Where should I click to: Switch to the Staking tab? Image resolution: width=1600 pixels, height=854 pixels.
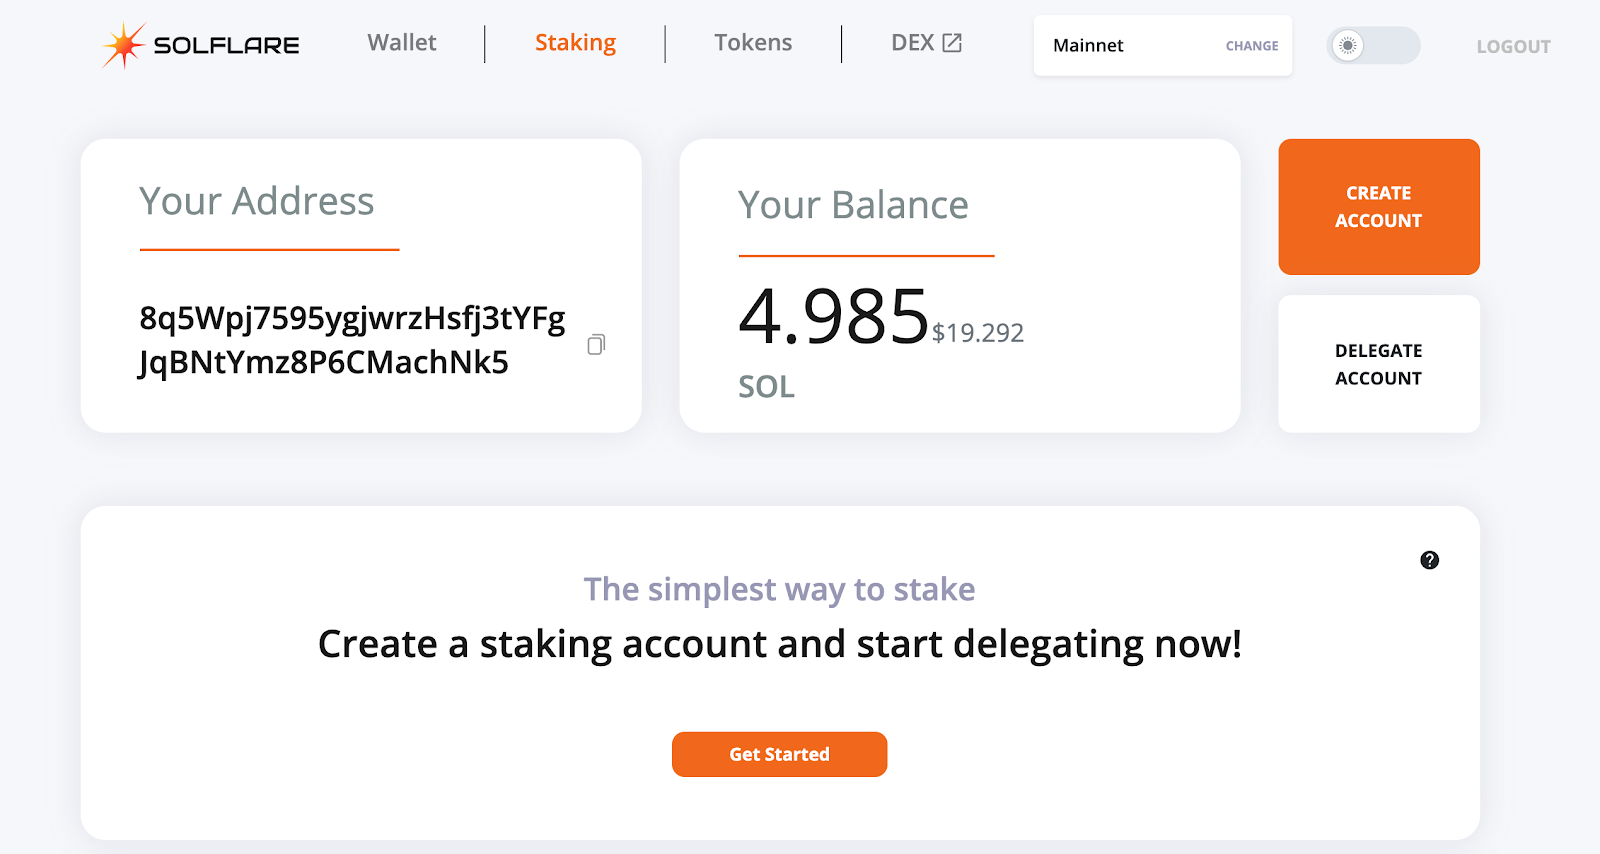575,43
